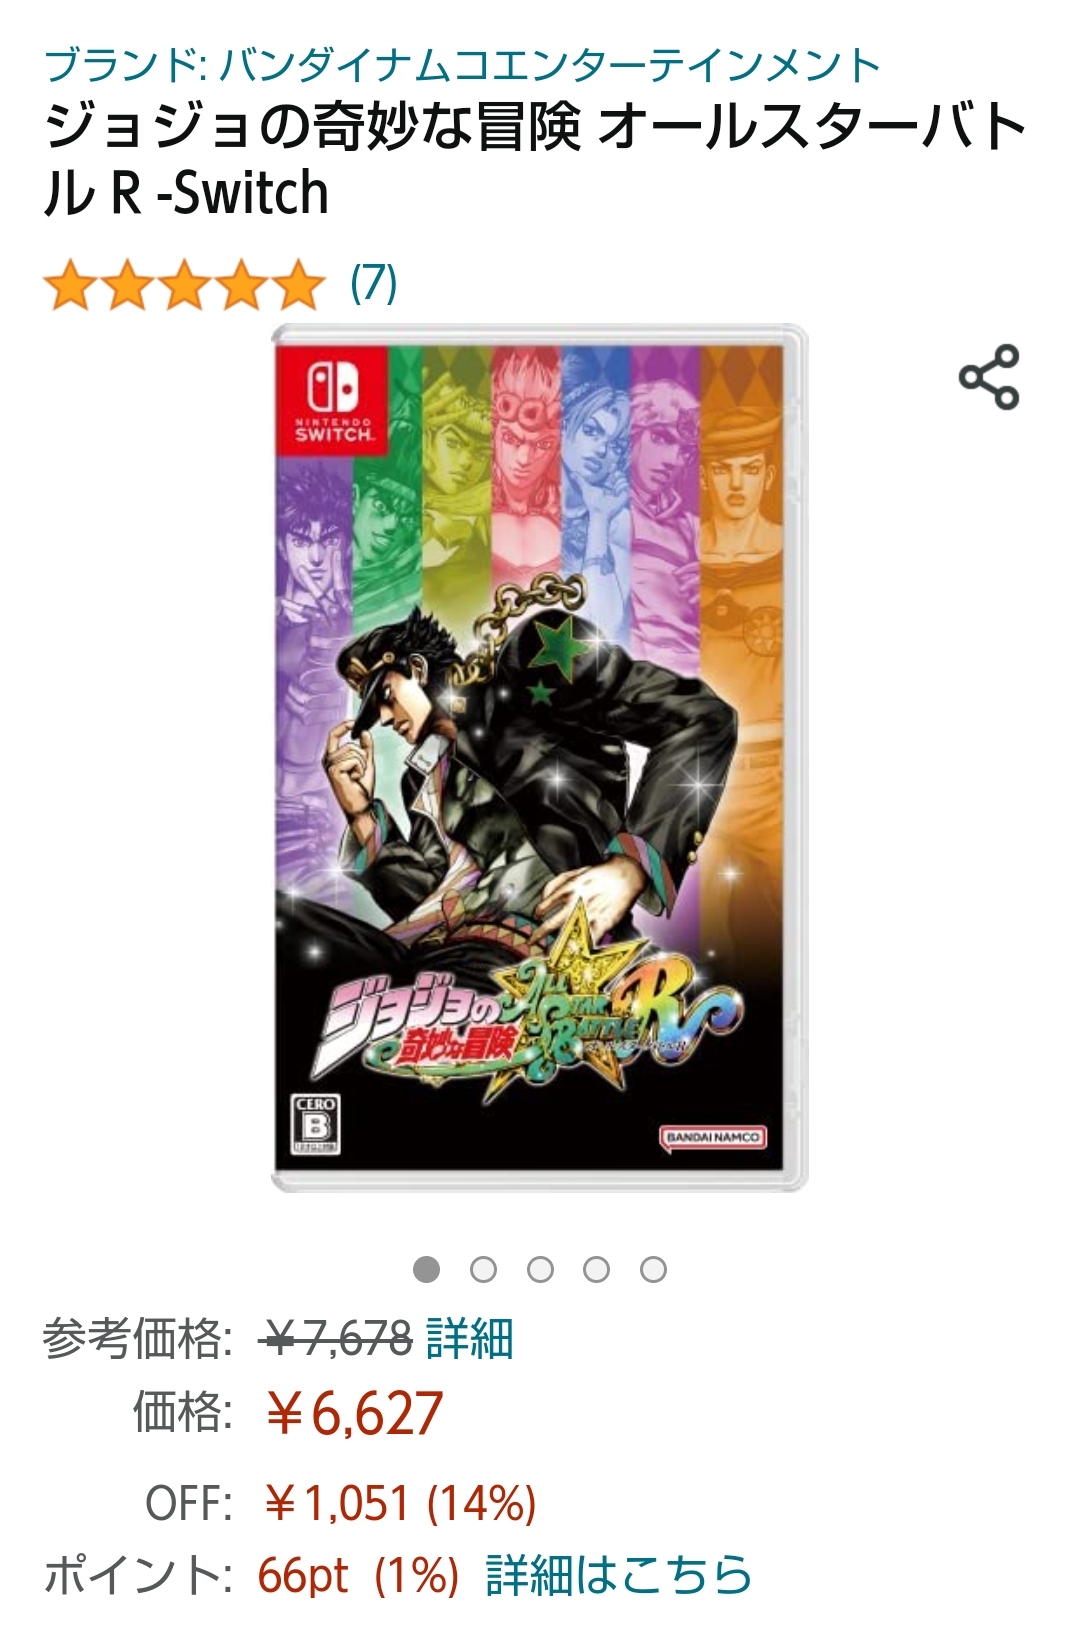Select the third image carousel dot
Viewport: 1080px width, 1640px height.
[540, 1269]
